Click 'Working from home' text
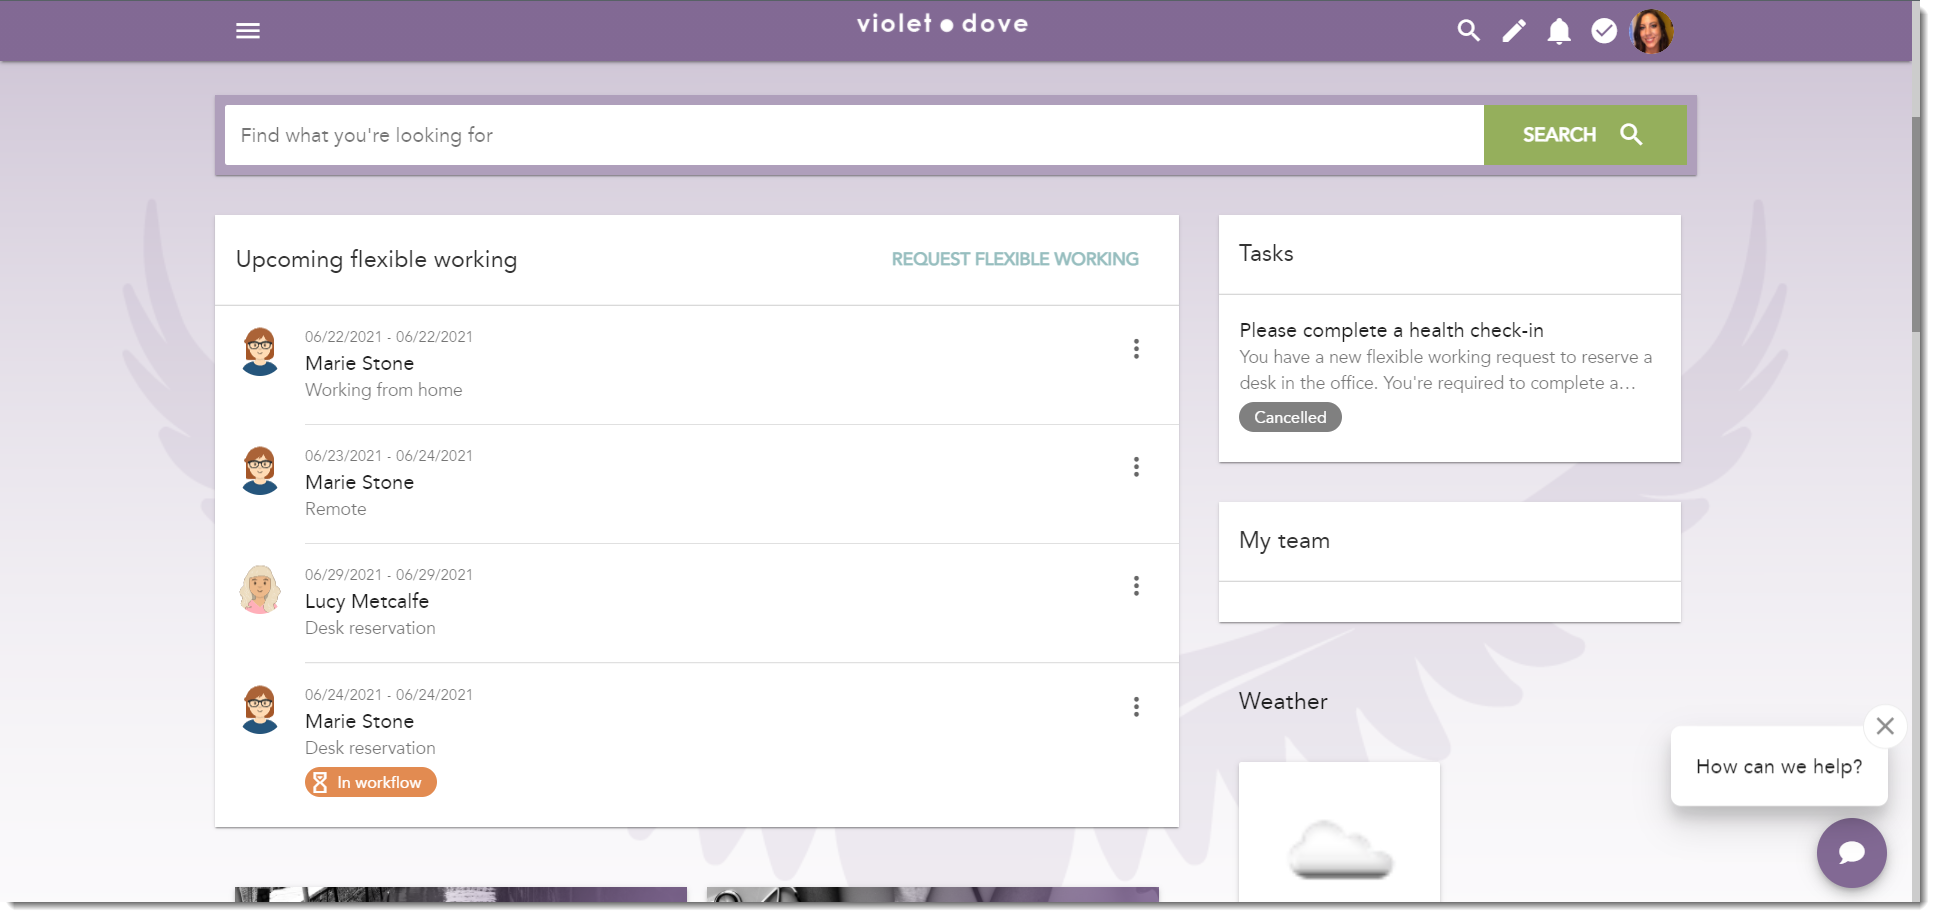Viewport: 1935px width, 917px height. pyautogui.click(x=384, y=390)
